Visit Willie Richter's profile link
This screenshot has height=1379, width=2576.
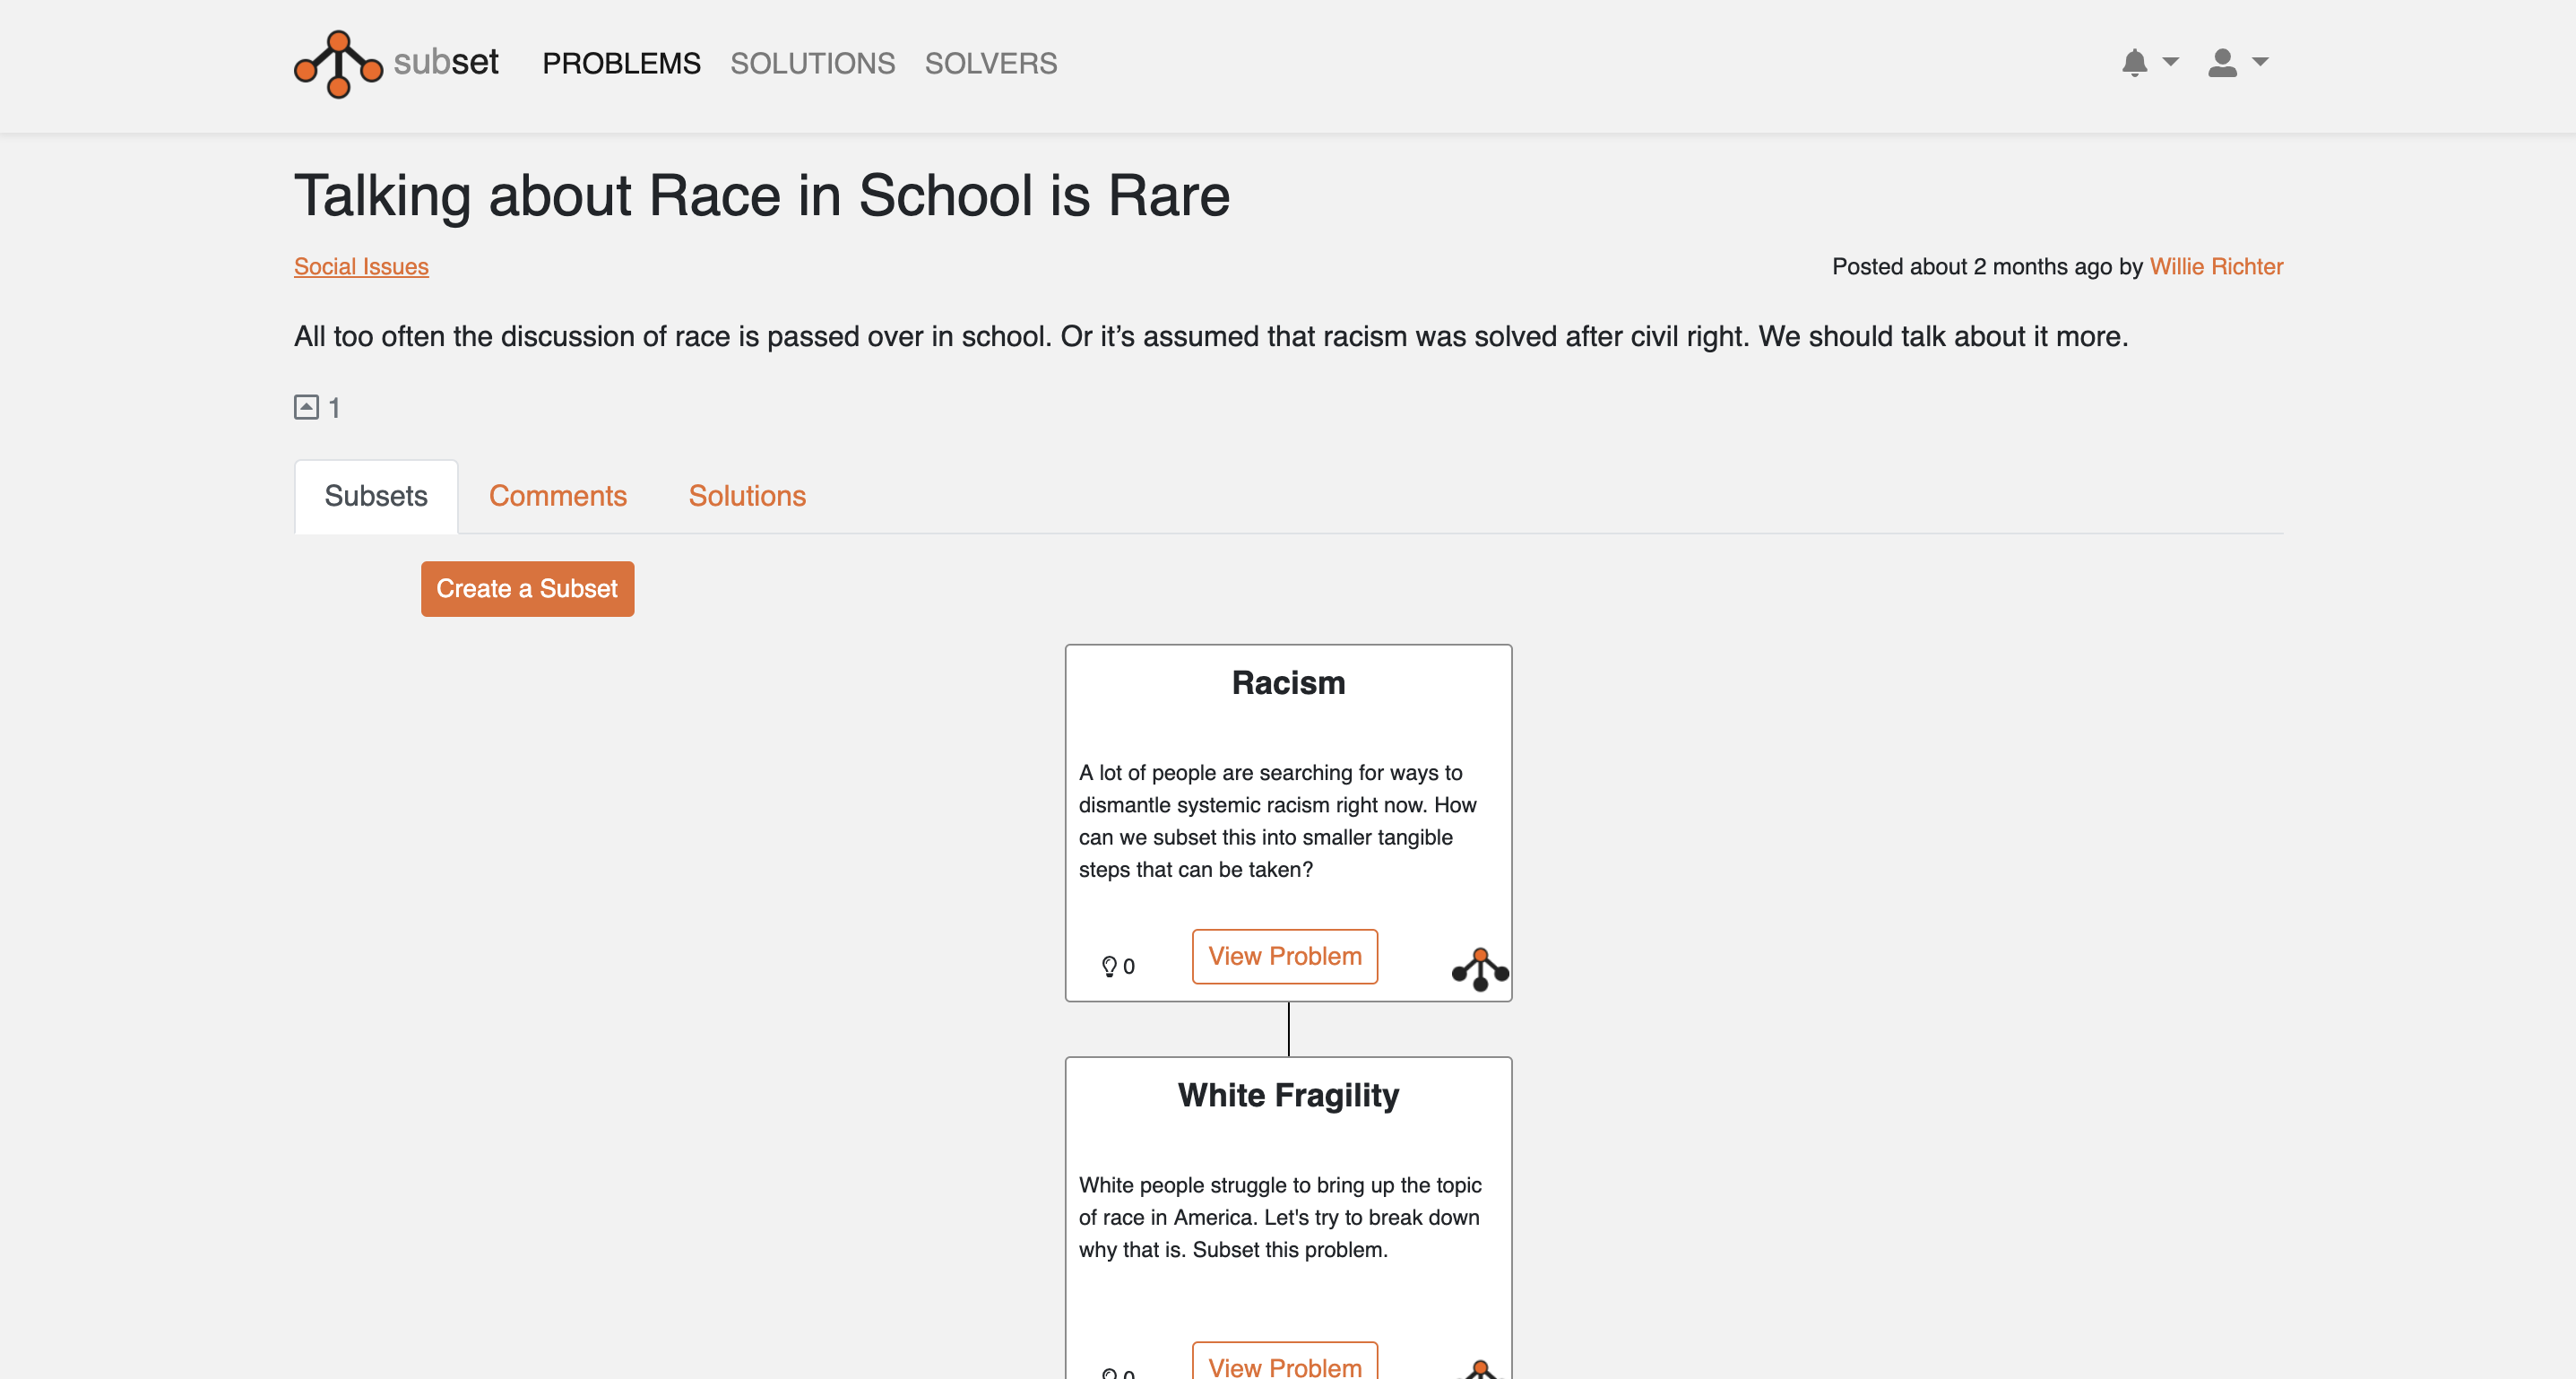point(2216,266)
